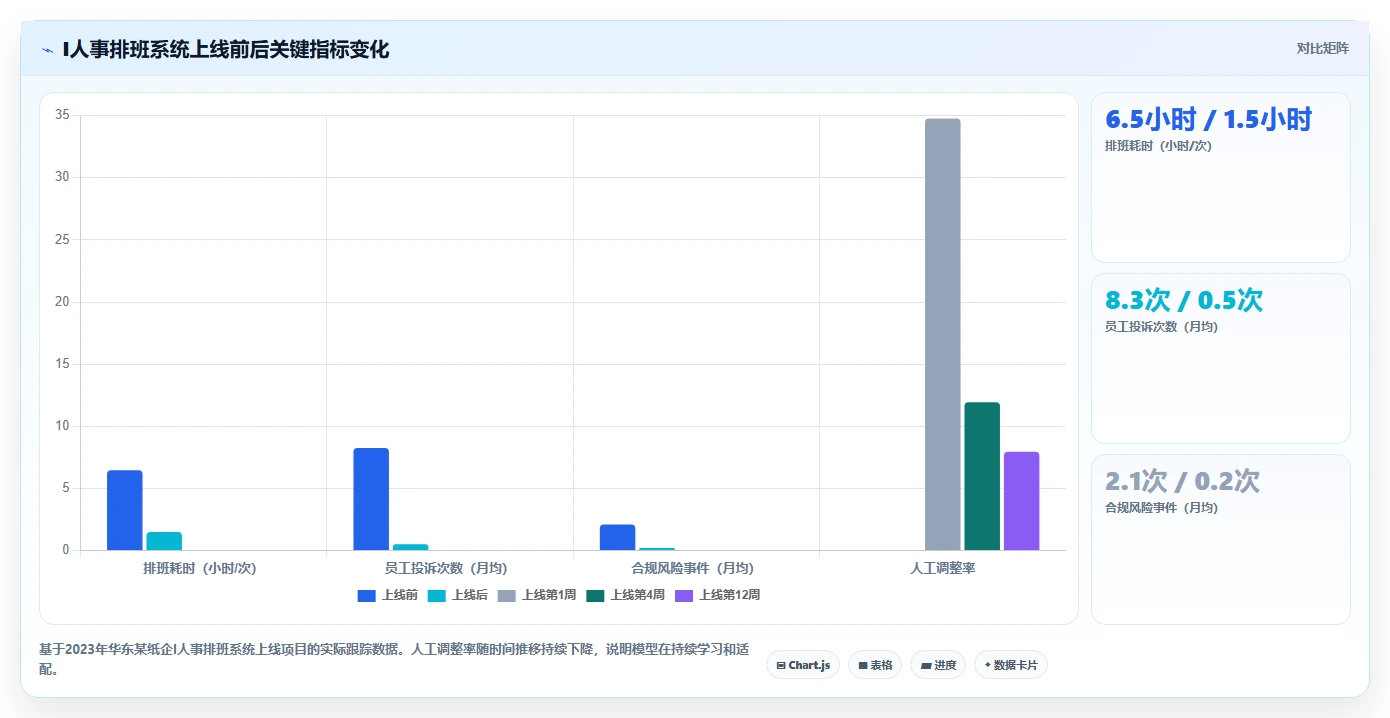Click the 排班耗时 card caption on right
This screenshot has width=1390, height=718.
(1158, 146)
